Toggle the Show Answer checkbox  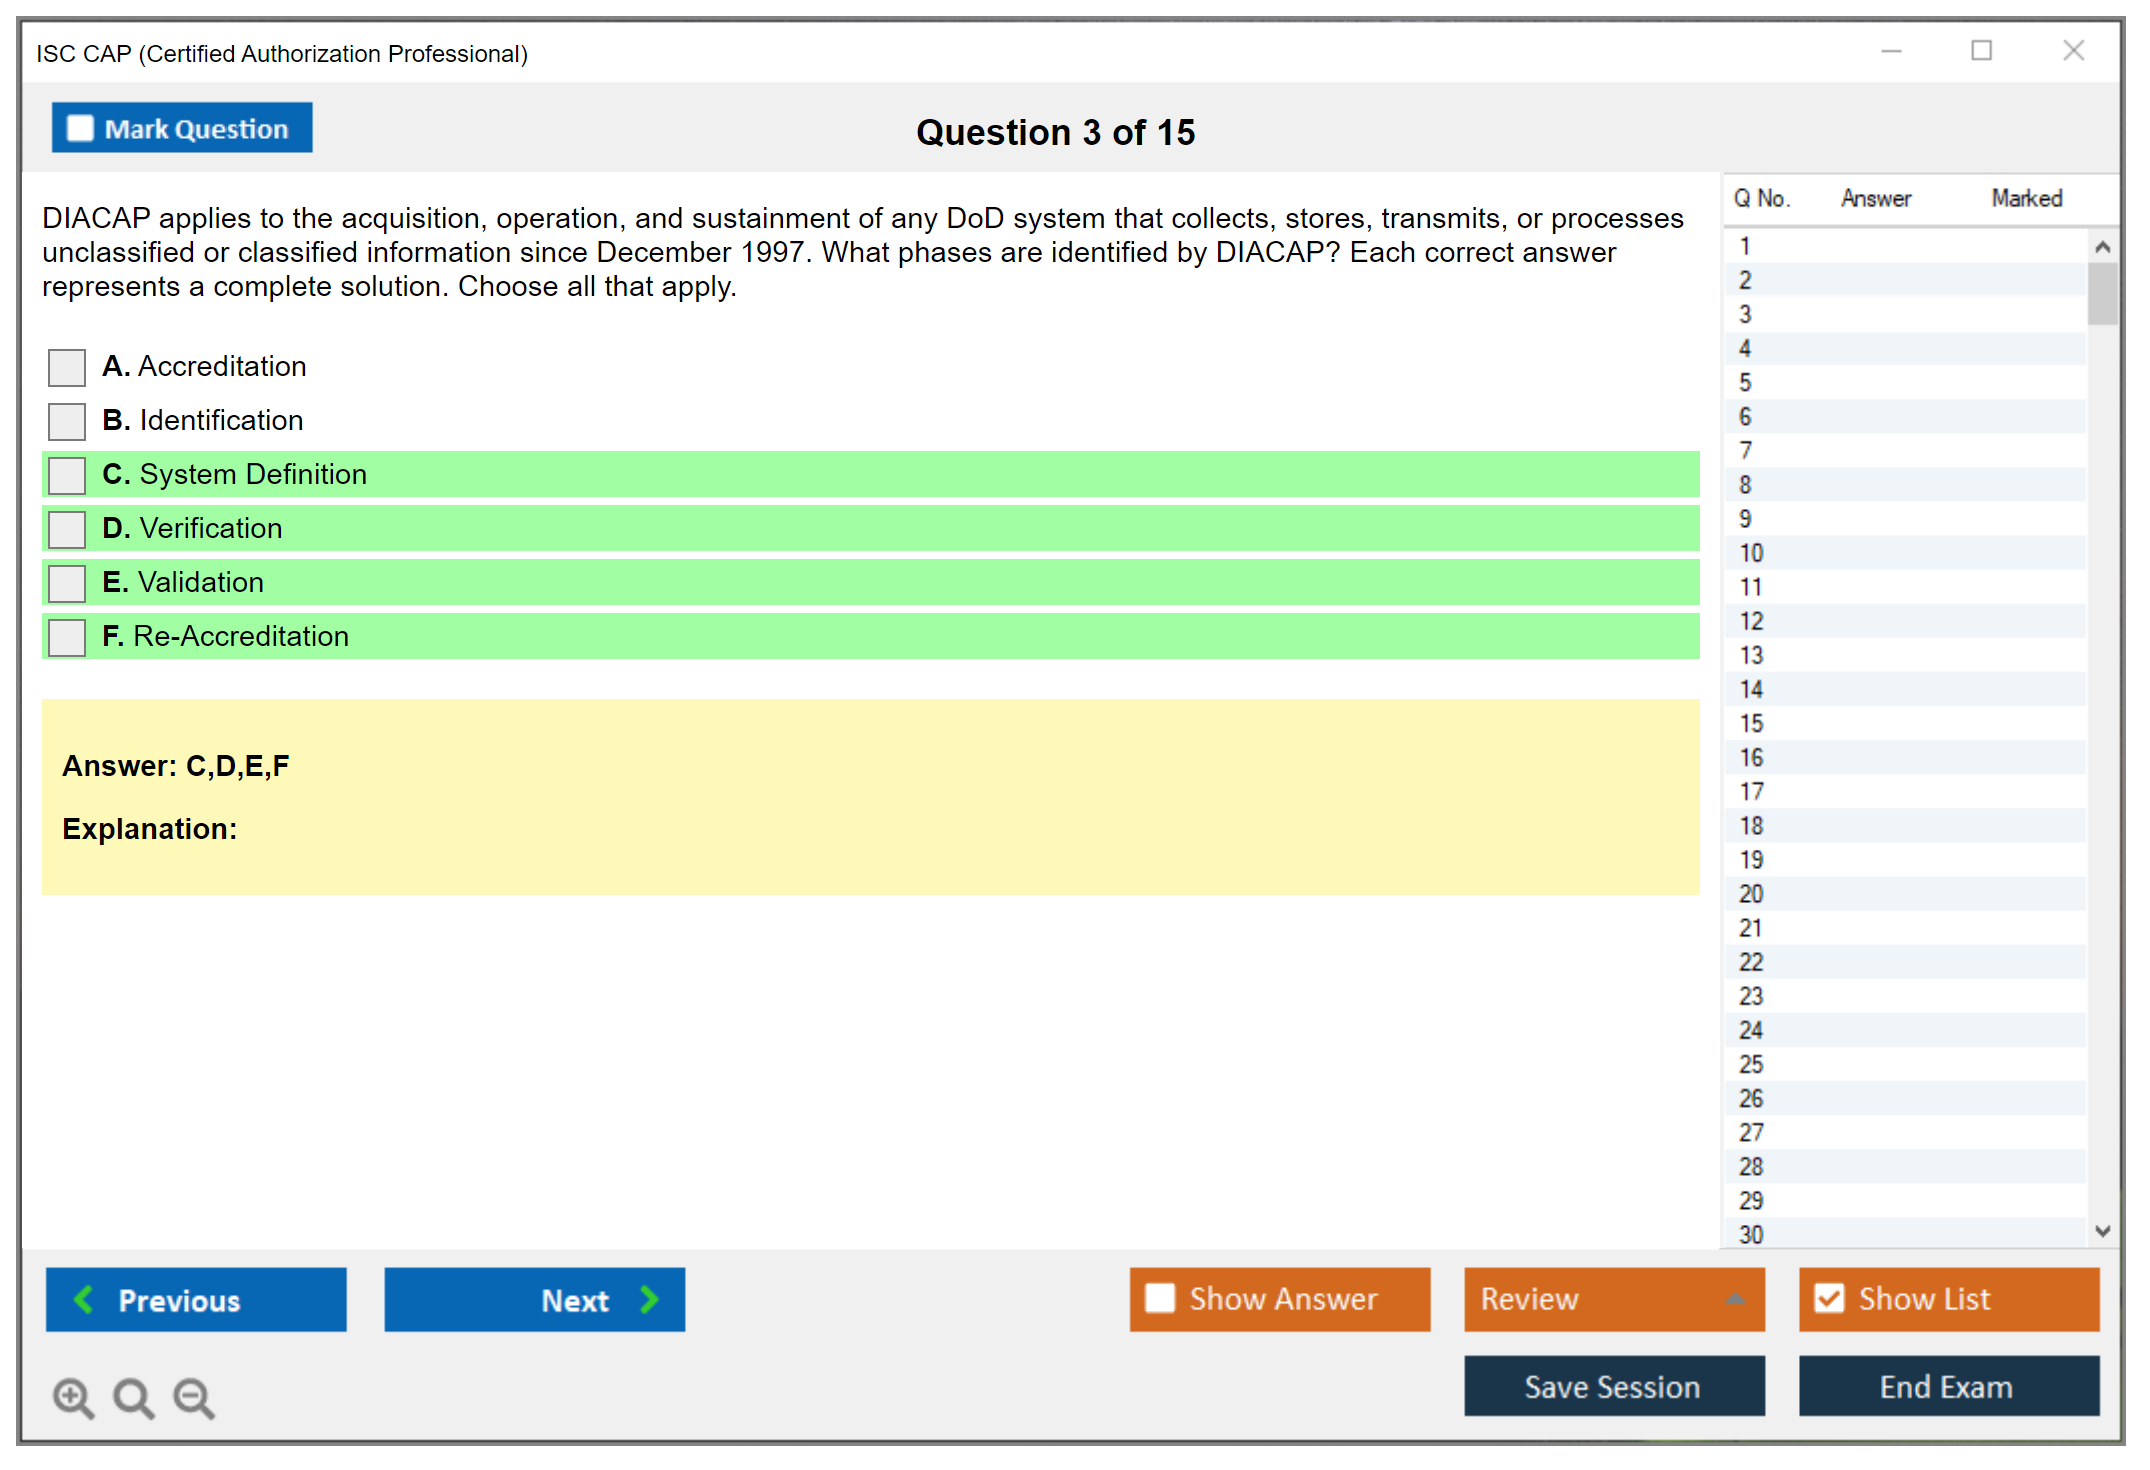(1160, 1298)
